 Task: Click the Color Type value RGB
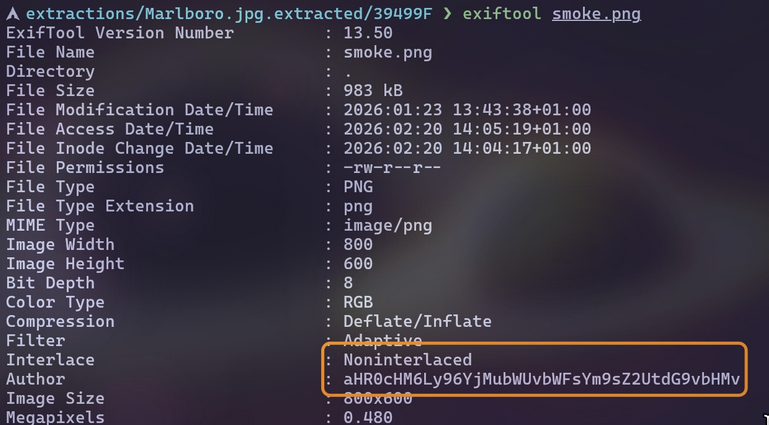coord(358,302)
